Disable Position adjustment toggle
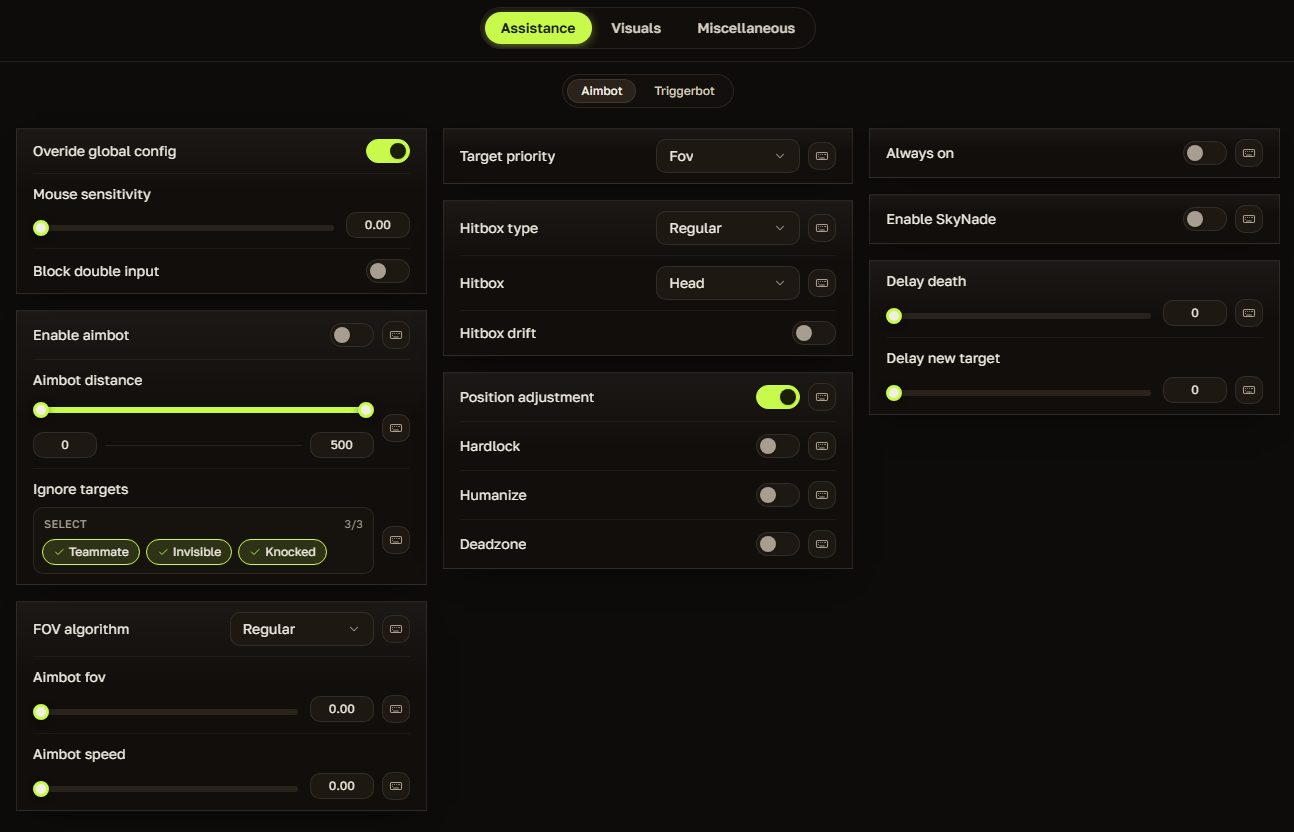Image resolution: width=1294 pixels, height=832 pixels. coord(778,397)
